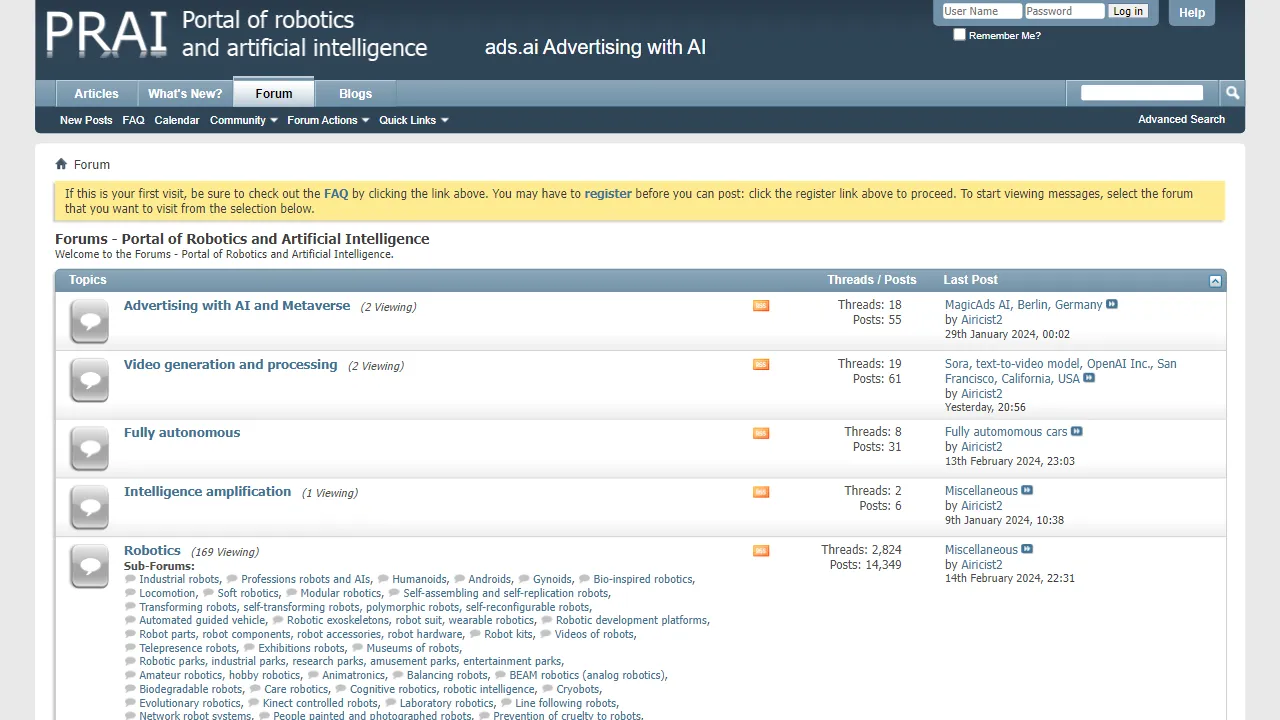
Task: Click the search text box
Action: [x=1142, y=93]
